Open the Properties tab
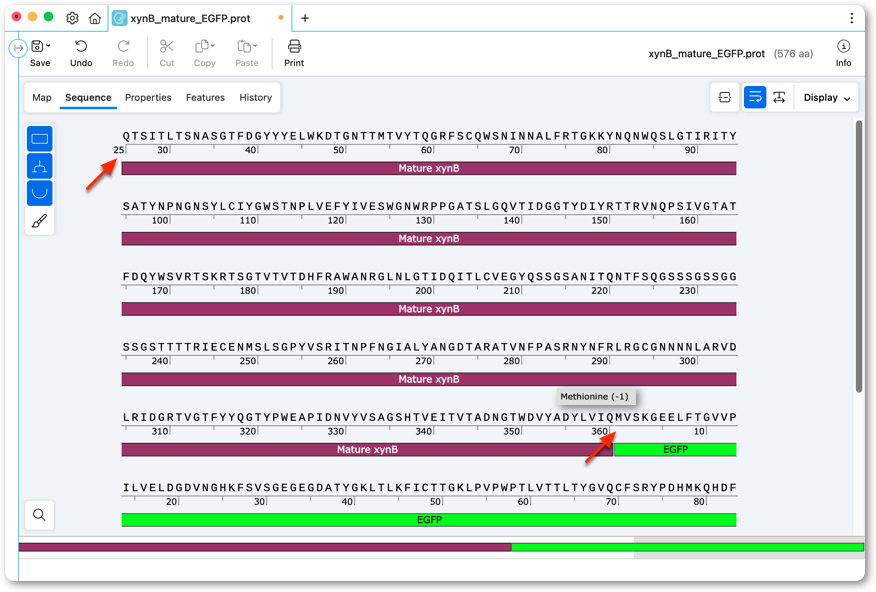The width and height of the screenshot is (876, 592). click(x=148, y=97)
